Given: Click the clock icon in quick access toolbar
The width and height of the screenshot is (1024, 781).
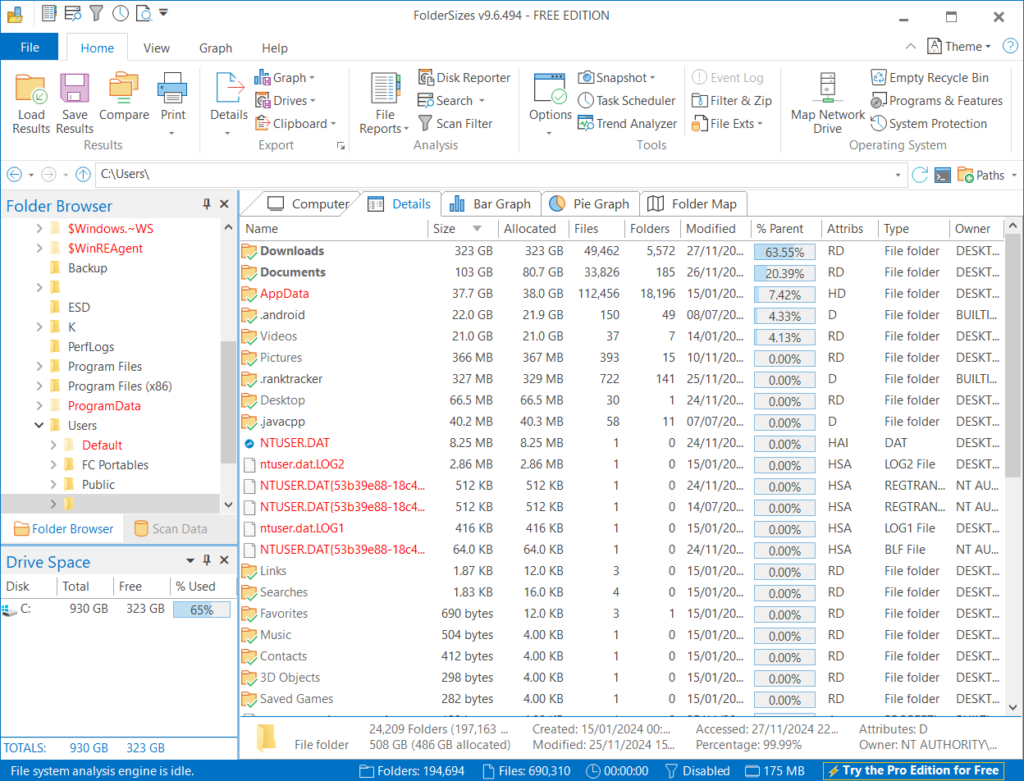Looking at the screenshot, I should point(120,13).
